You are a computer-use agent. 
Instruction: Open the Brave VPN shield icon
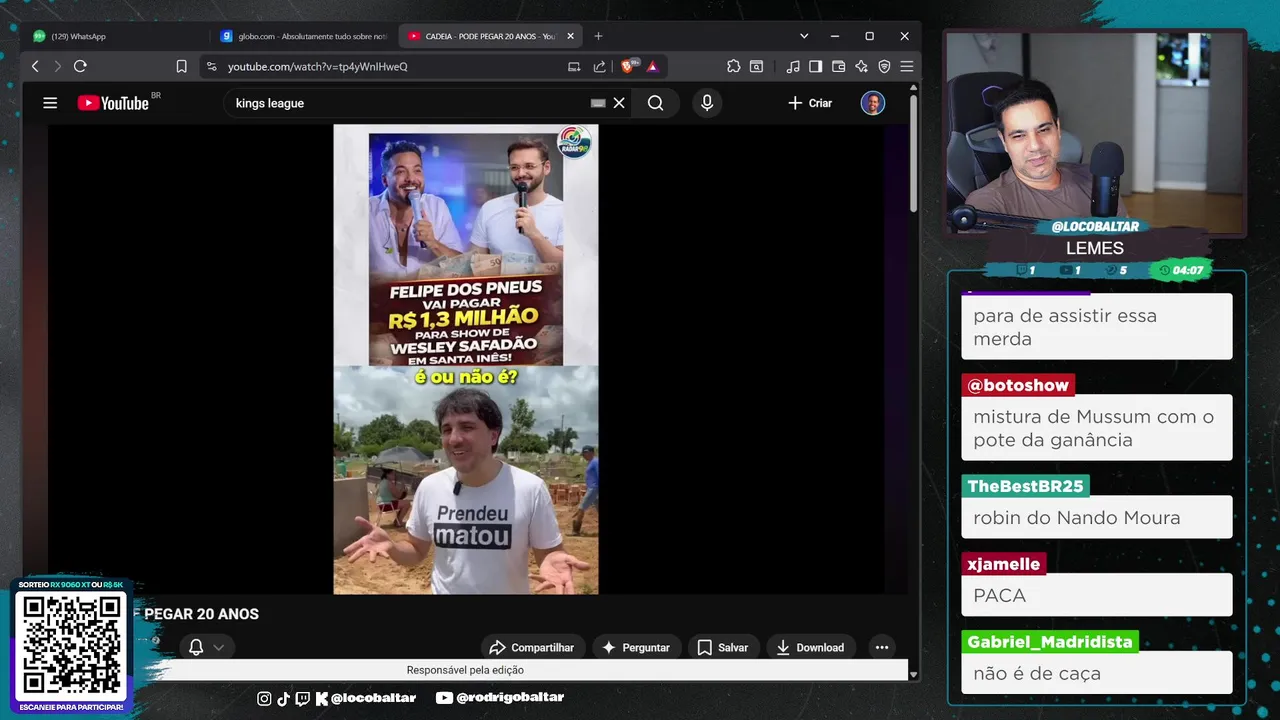884,66
